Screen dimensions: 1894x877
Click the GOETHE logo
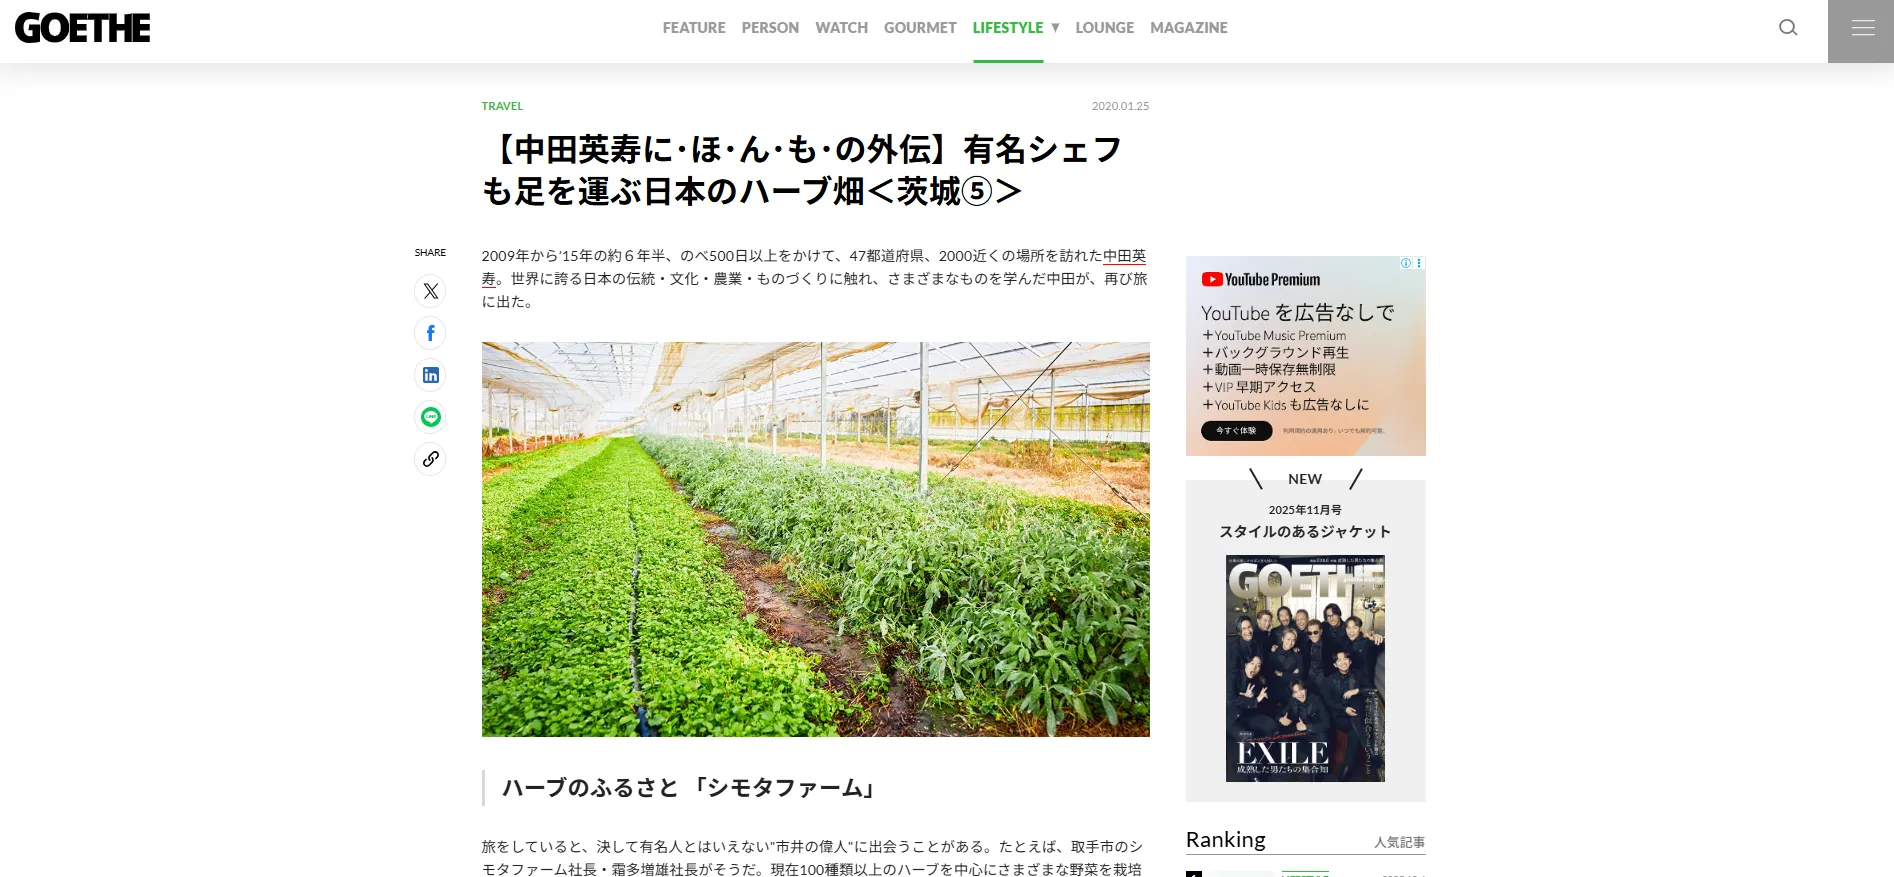coord(83,28)
